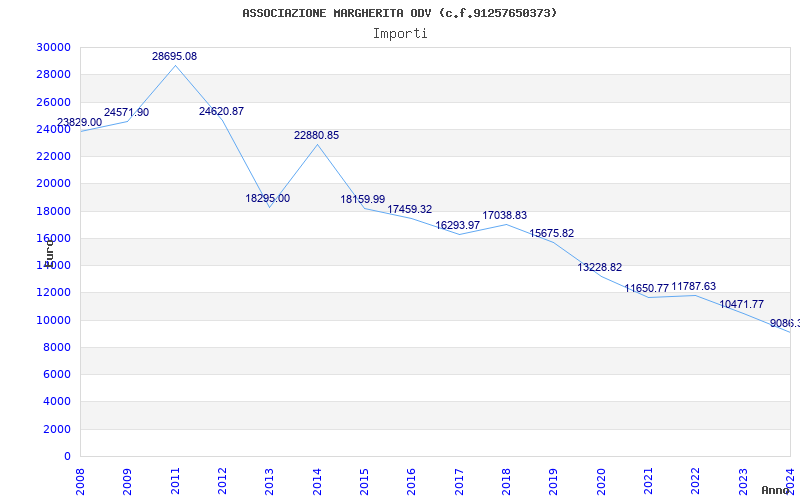Click the 2008 x-axis year label
This screenshot has width=800, height=500.
tap(80, 481)
